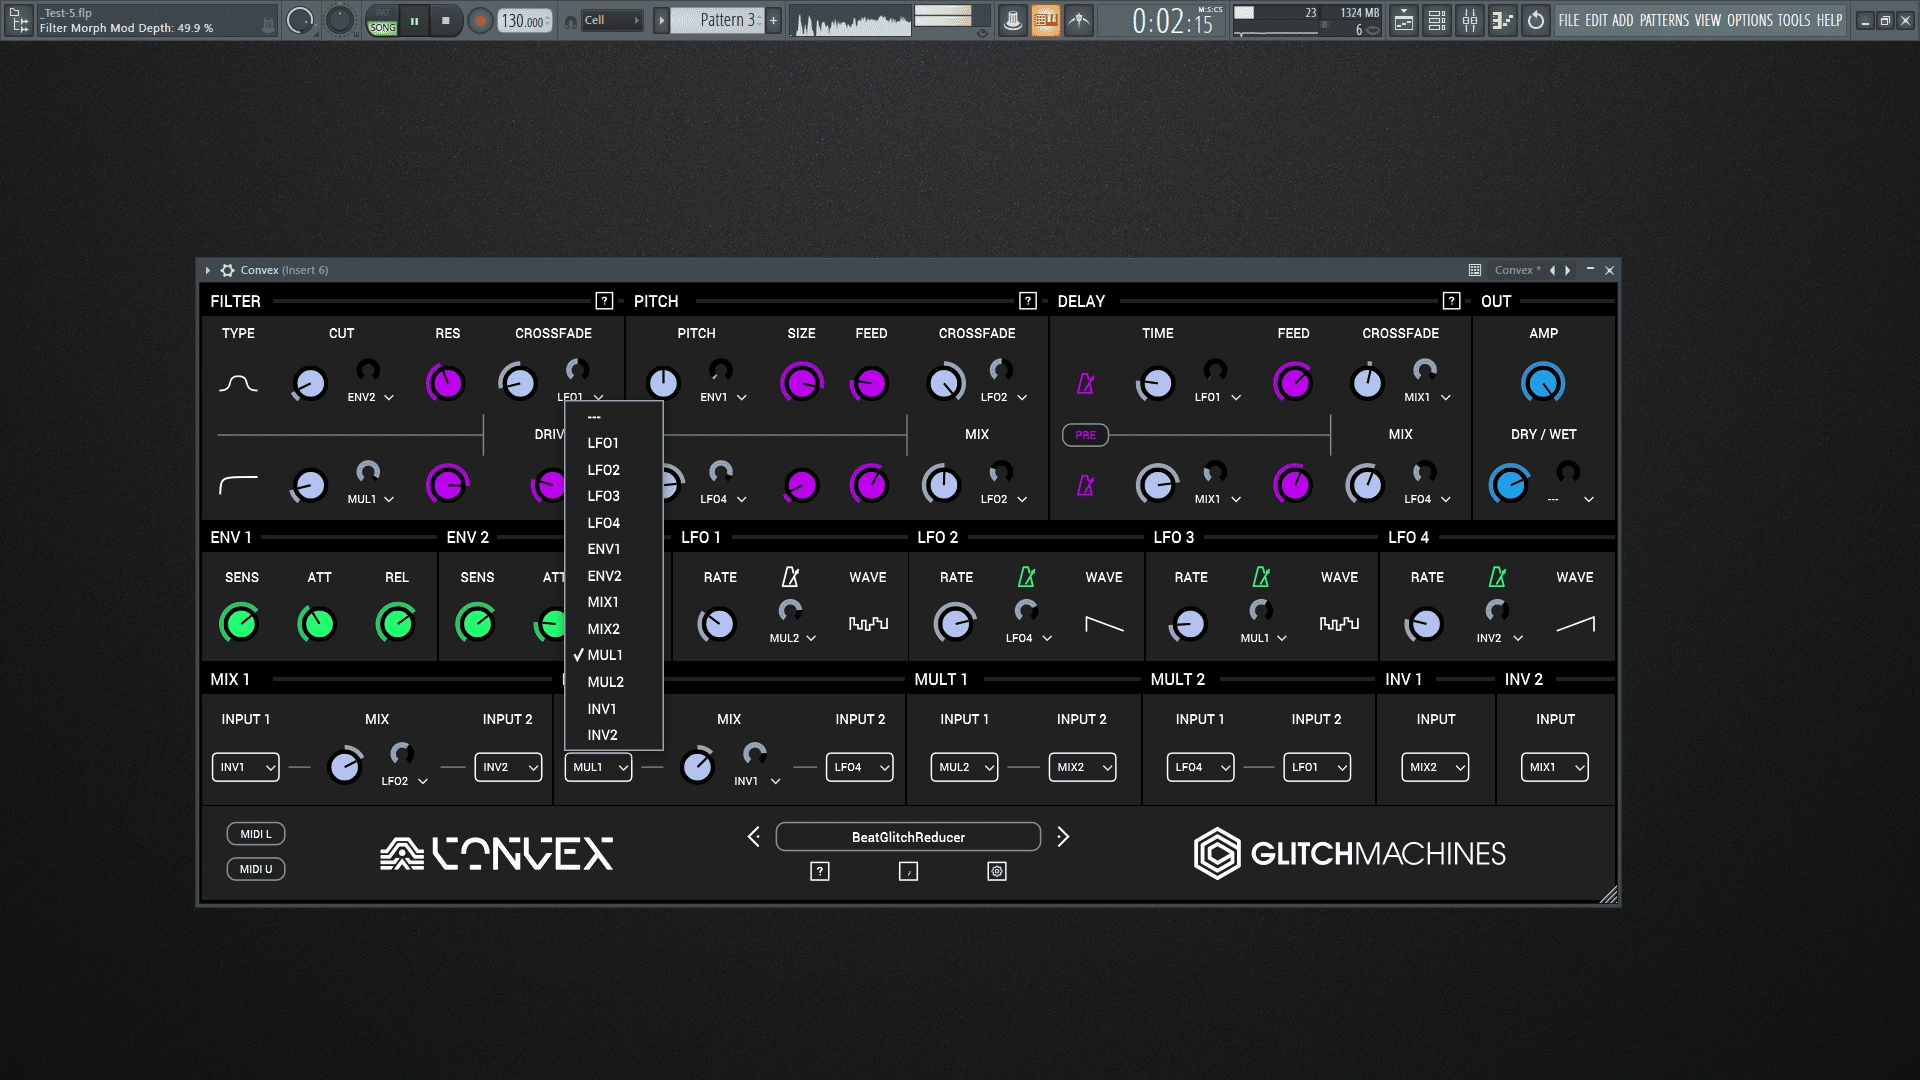The image size is (1920, 1080).
Task: Open INV 2 Input dropdown showing MIX1
Action: (x=1554, y=767)
